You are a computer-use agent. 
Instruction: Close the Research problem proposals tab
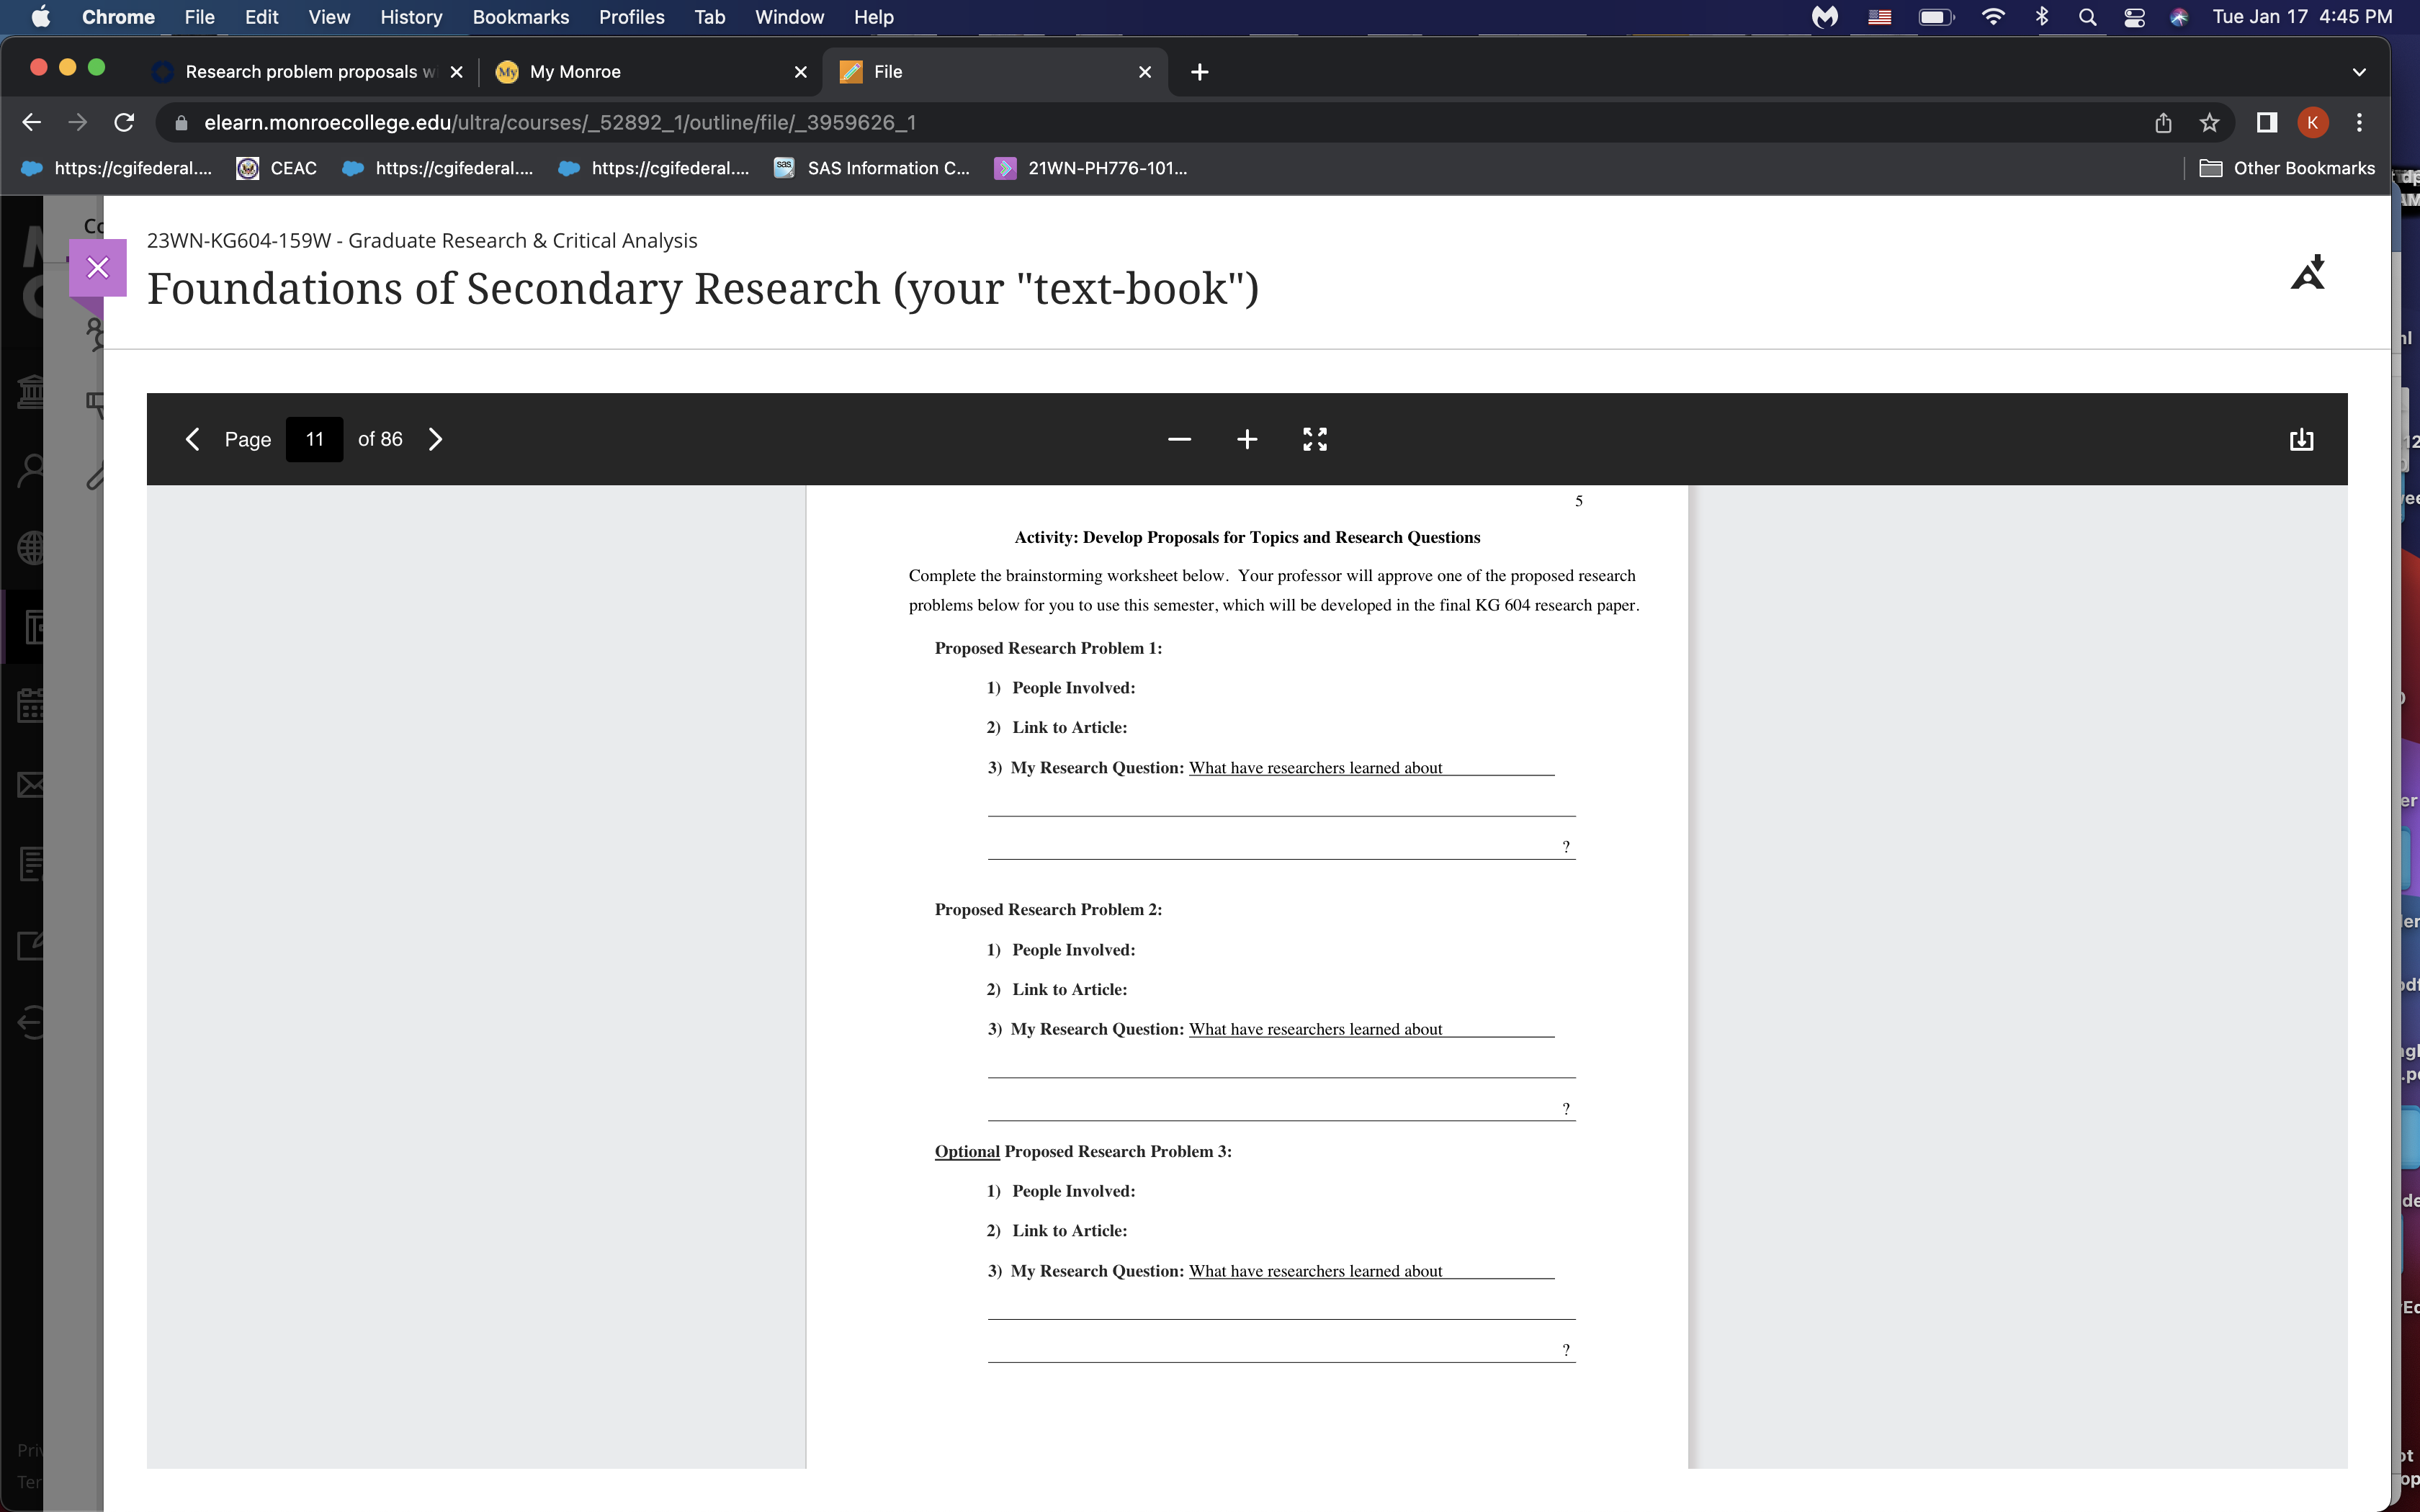pyautogui.click(x=456, y=72)
